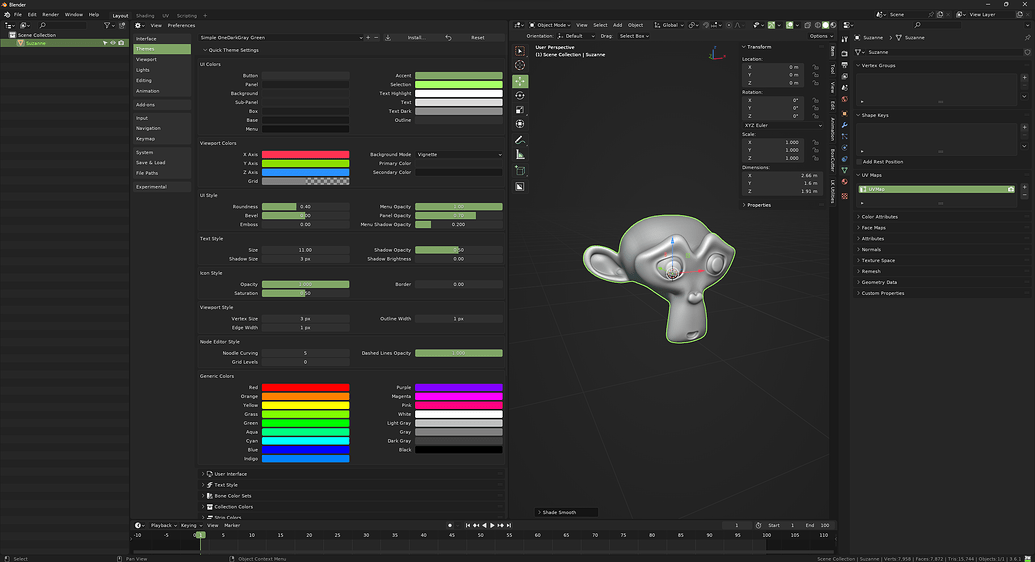
Task: Switch to the Scripting workspace tab
Action: 186,15
